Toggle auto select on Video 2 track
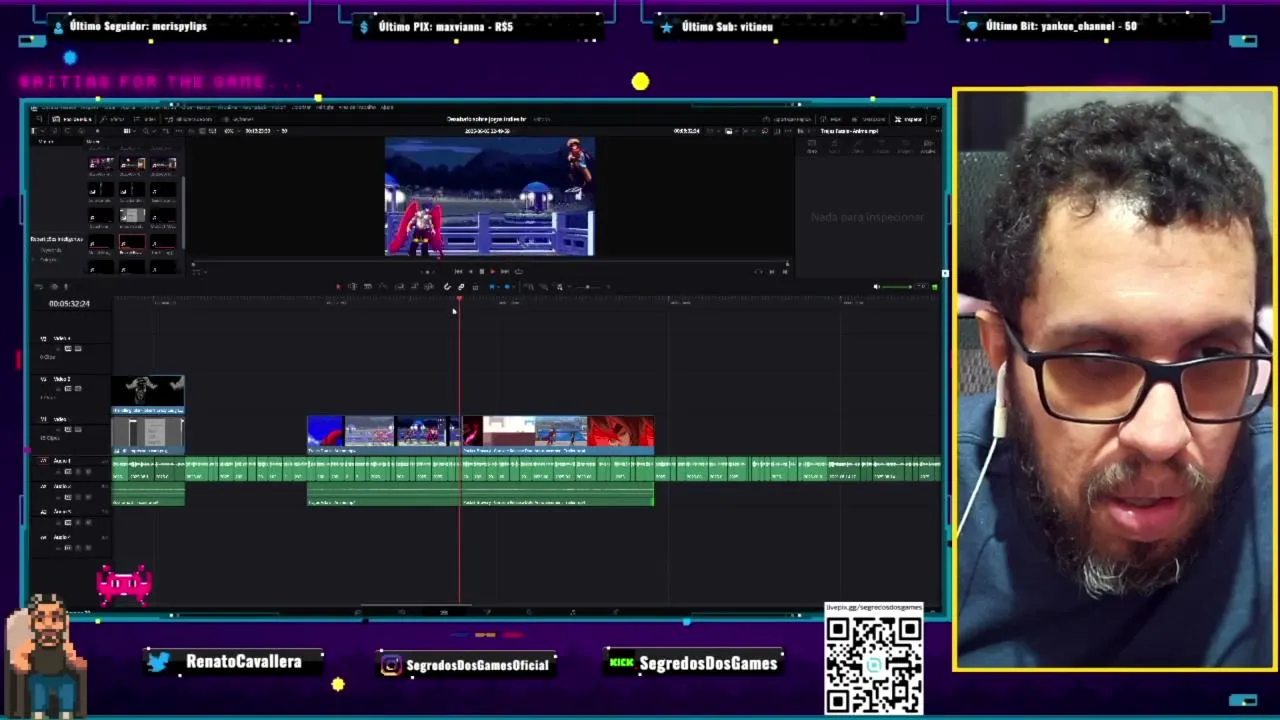The width and height of the screenshot is (1280, 720). tap(68, 388)
